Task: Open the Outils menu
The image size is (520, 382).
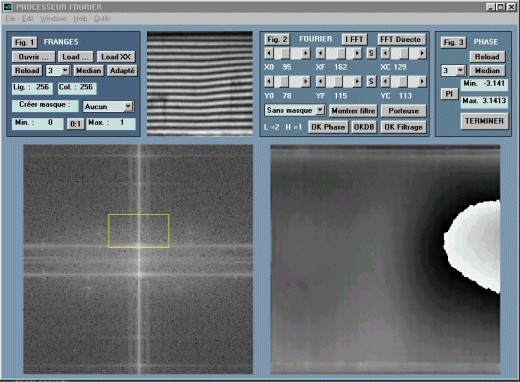Action: (102, 19)
